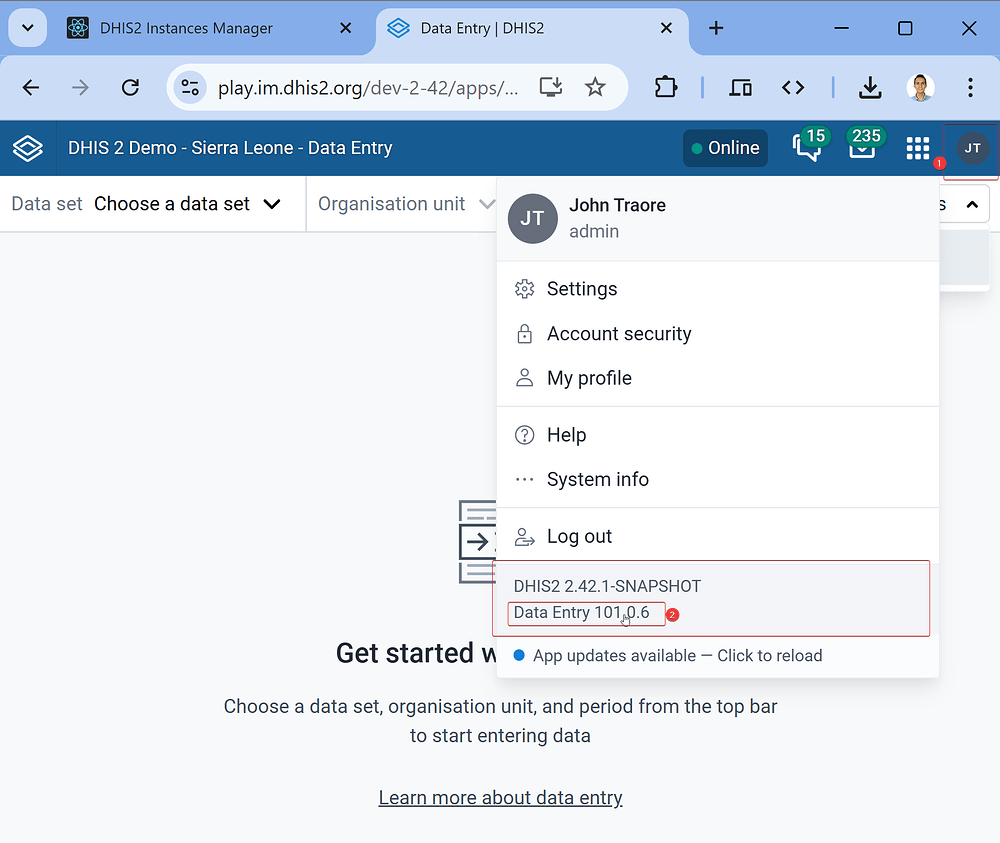
Task: Click DHIS2 2.42.1-SNAPSHOT version text
Action: tap(607, 586)
